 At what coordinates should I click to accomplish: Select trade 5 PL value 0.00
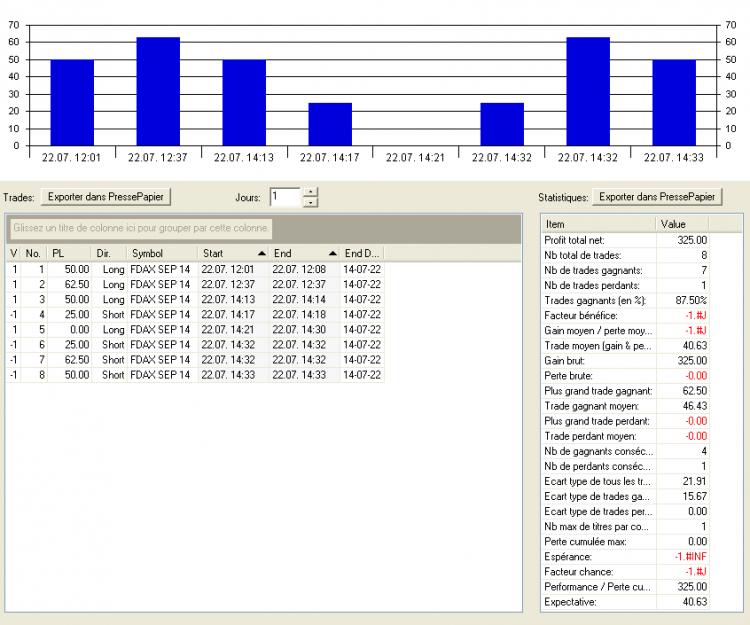point(69,329)
